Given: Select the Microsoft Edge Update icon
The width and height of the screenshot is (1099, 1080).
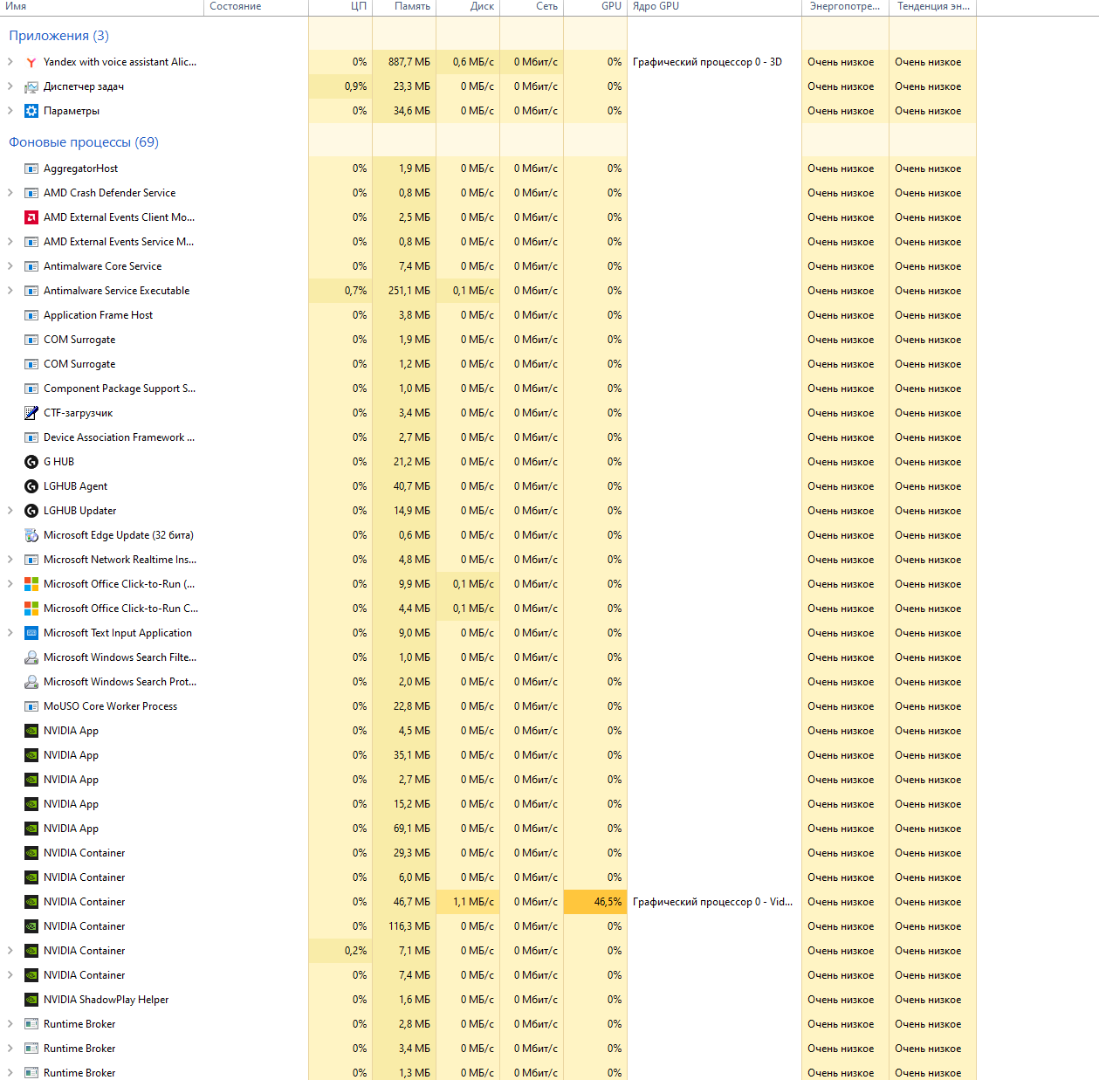Looking at the screenshot, I should coord(31,535).
